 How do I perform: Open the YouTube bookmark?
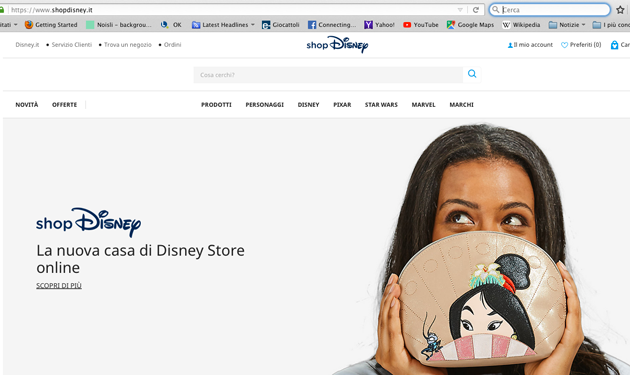(x=421, y=25)
